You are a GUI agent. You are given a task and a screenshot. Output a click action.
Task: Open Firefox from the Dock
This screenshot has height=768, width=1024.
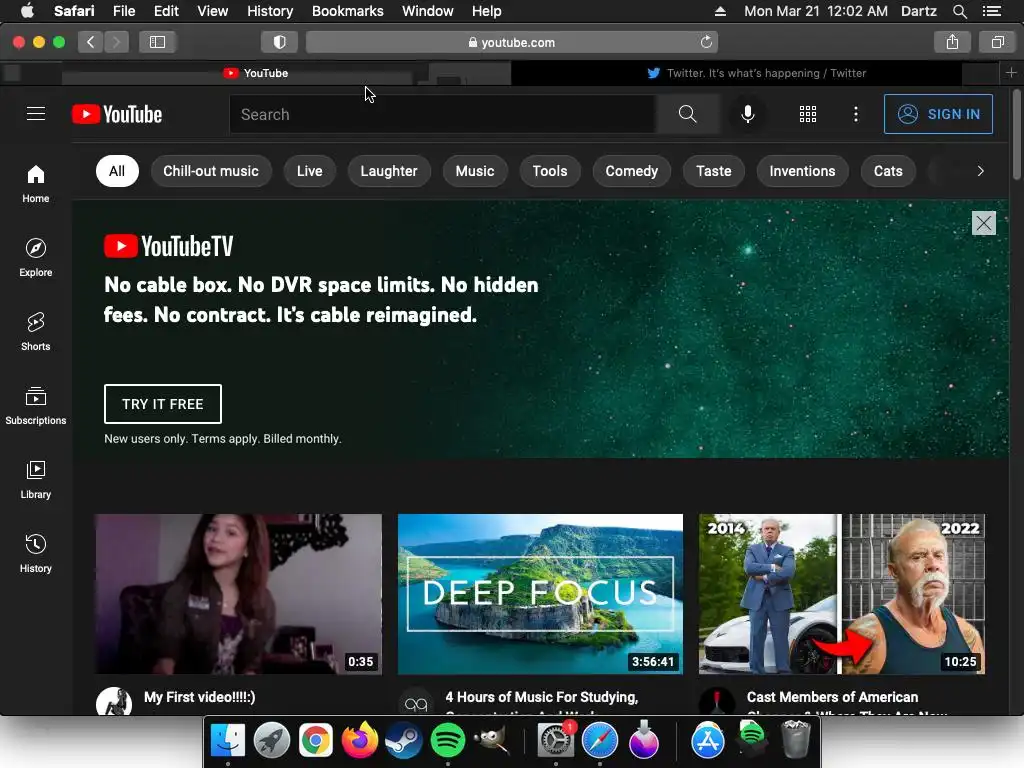(x=360, y=741)
